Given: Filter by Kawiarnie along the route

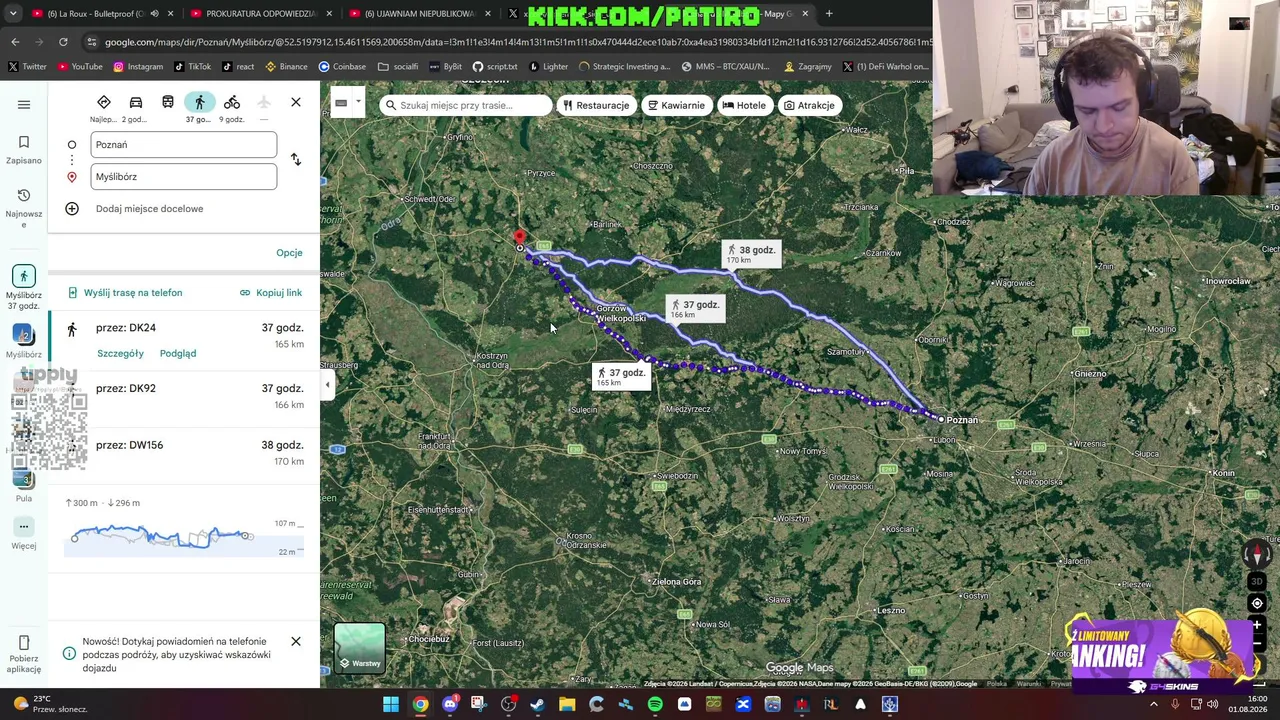Looking at the screenshot, I should pyautogui.click(x=676, y=105).
